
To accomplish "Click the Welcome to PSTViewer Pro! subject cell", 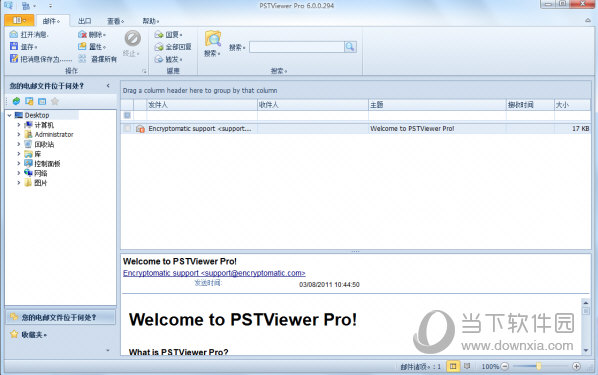I will point(437,129).
